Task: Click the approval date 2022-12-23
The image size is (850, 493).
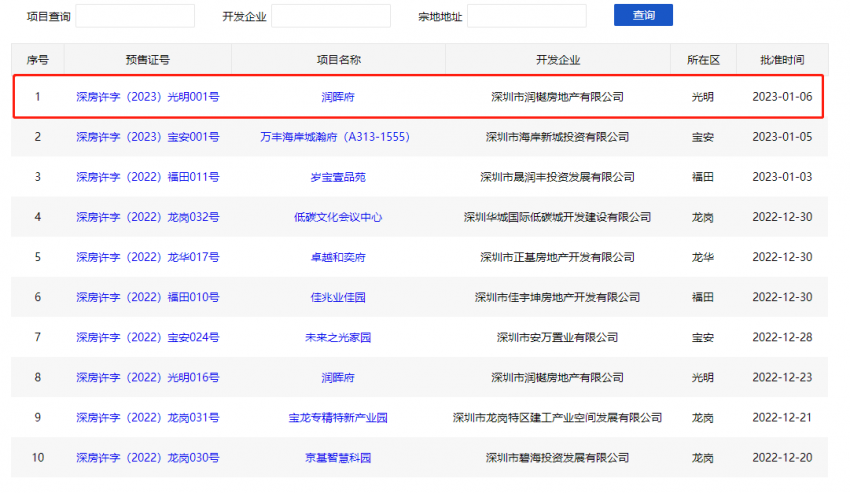Action: point(782,378)
